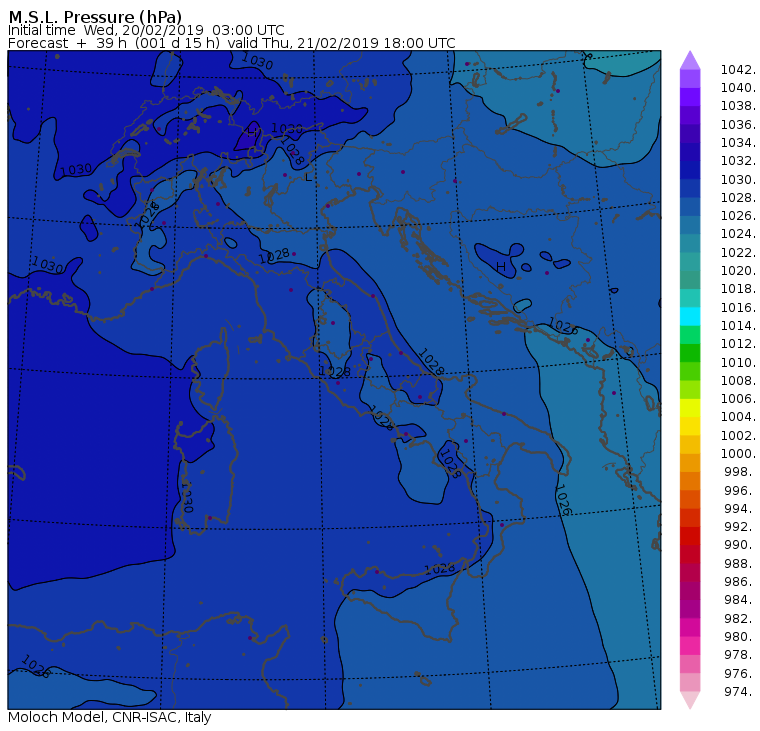The height and width of the screenshot is (731, 760).
Task: Select the legend value "986."
Action: (x=740, y=581)
